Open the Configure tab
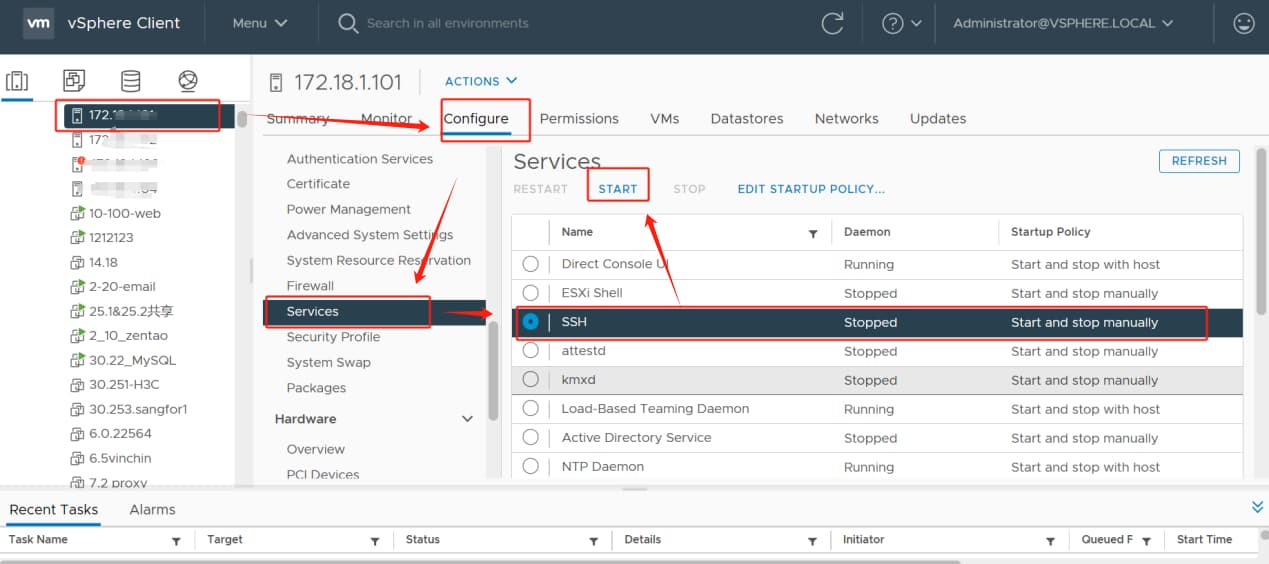Screen dimensions: 1269x564 (476, 118)
